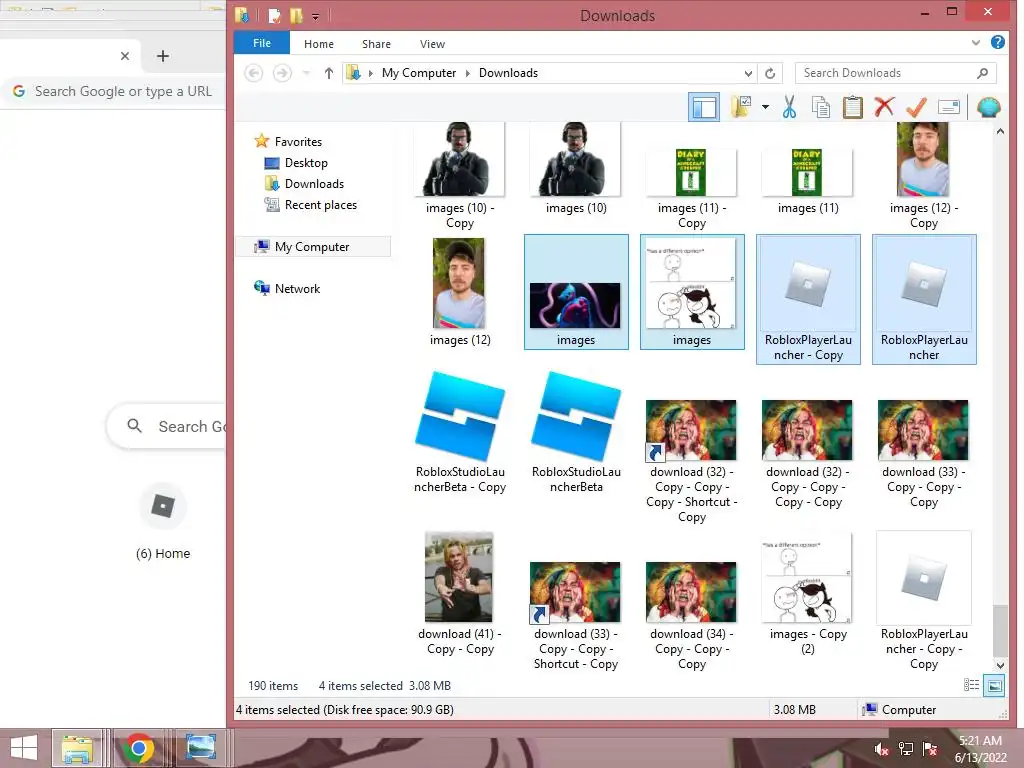Open the address bar history dropdown
1024x768 pixels.
tap(748, 73)
